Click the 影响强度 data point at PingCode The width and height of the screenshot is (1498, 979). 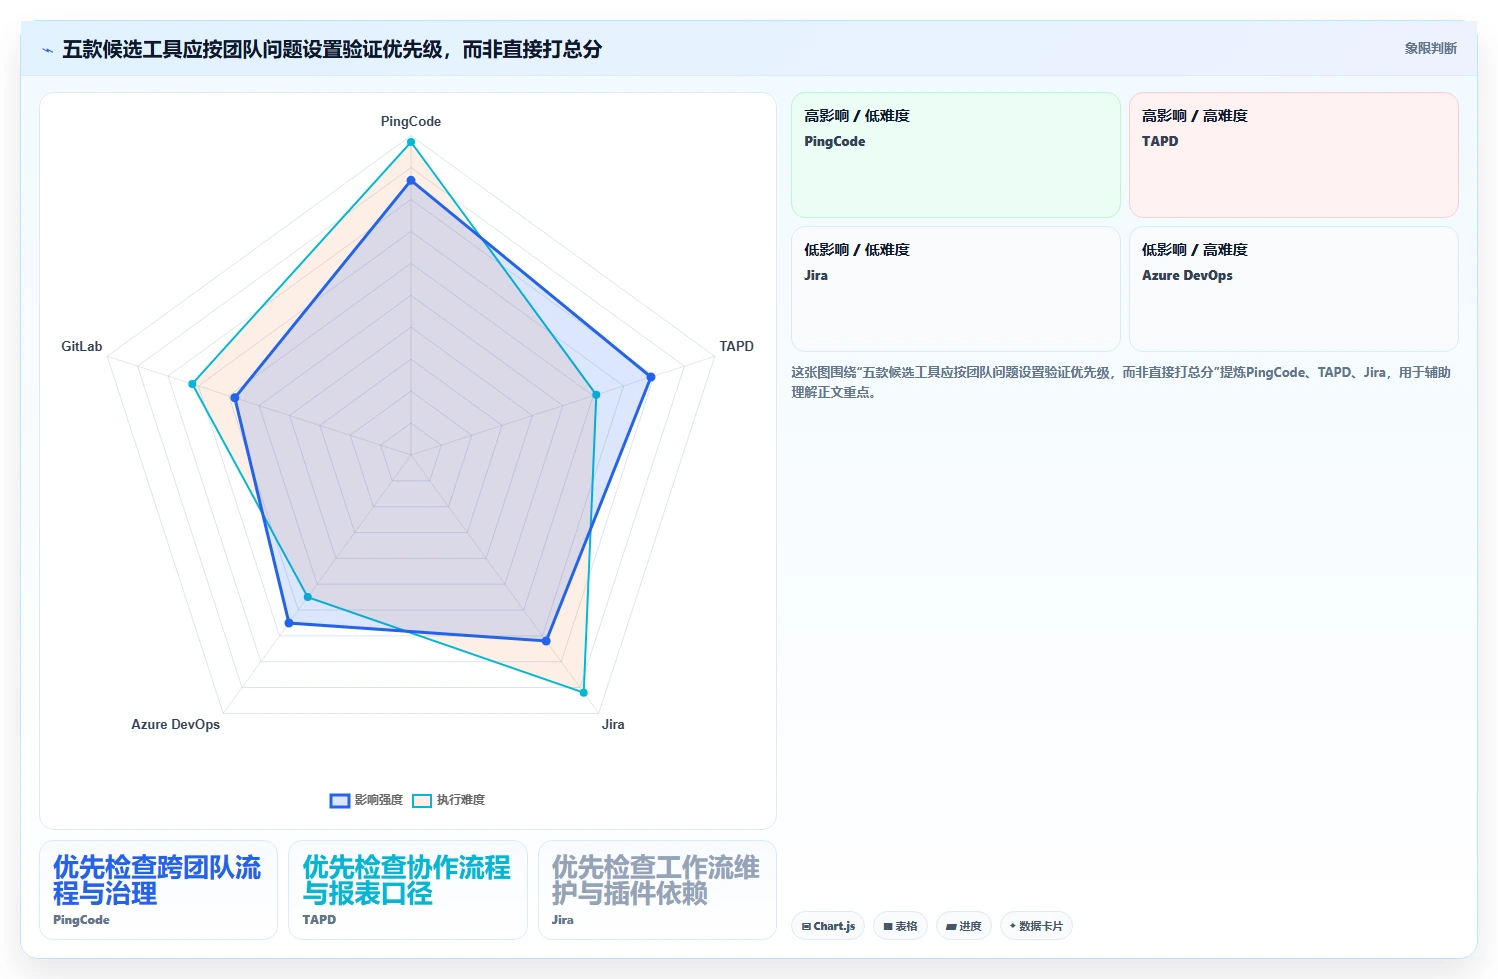click(x=410, y=181)
